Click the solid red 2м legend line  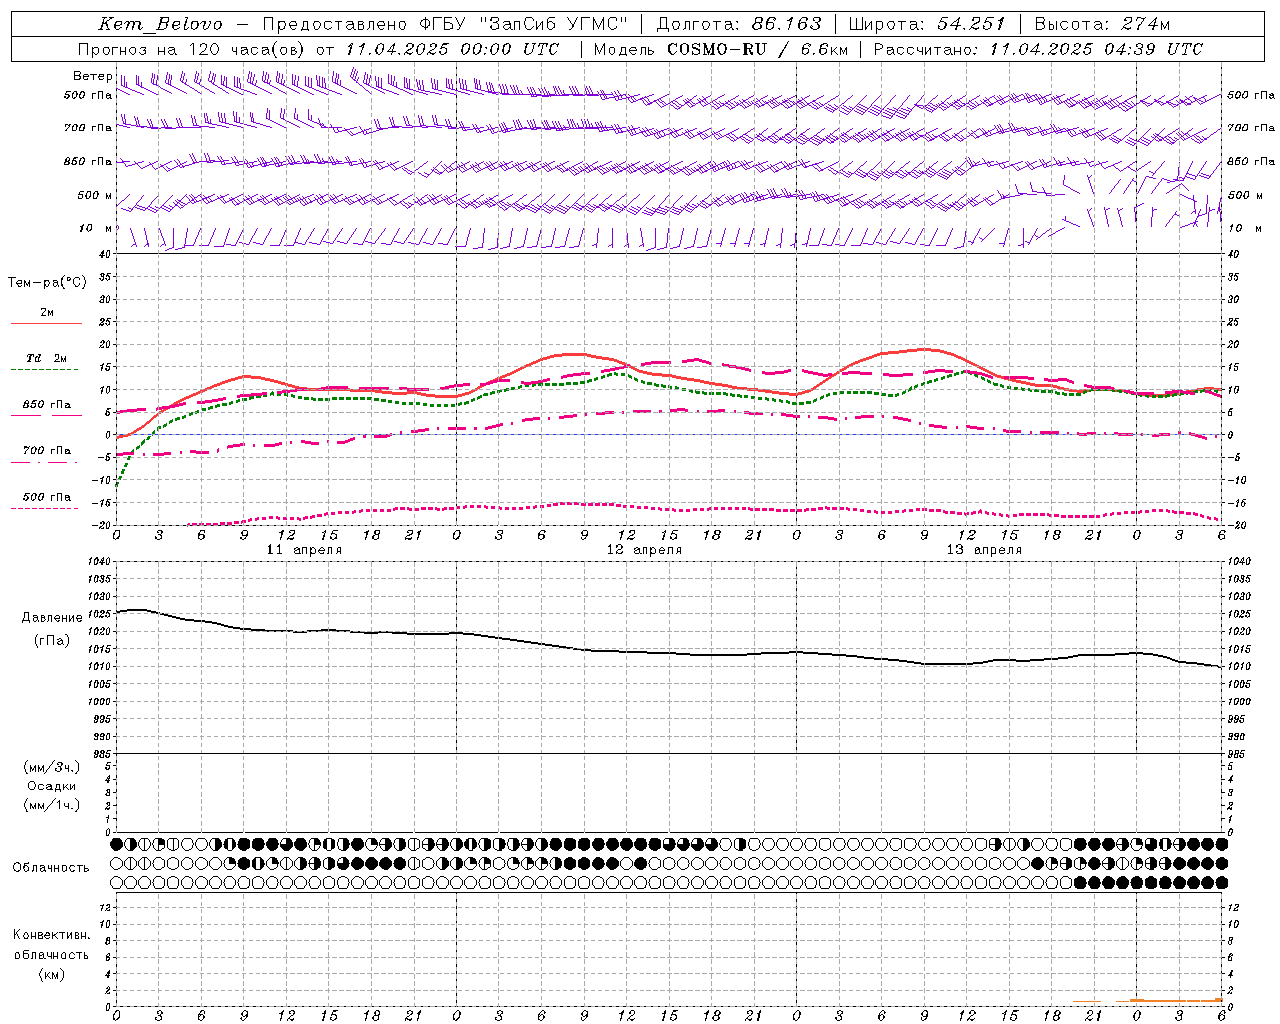[x=46, y=324]
